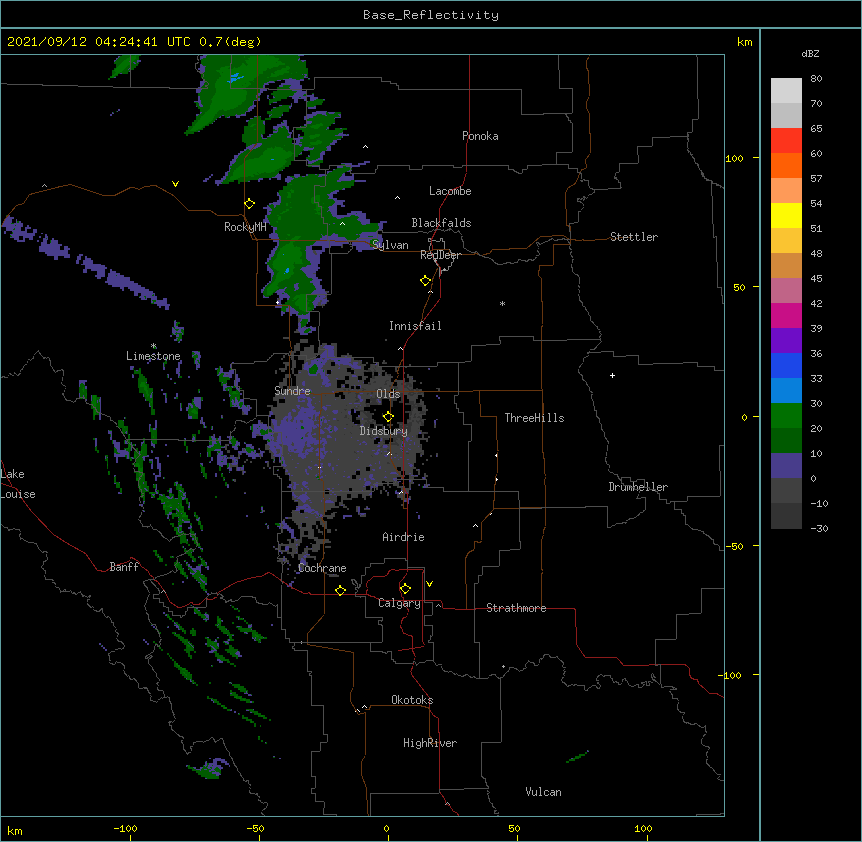Screen dimensions: 862x842
Task: Click the Blackfalds label on the map
Action: [x=441, y=223]
